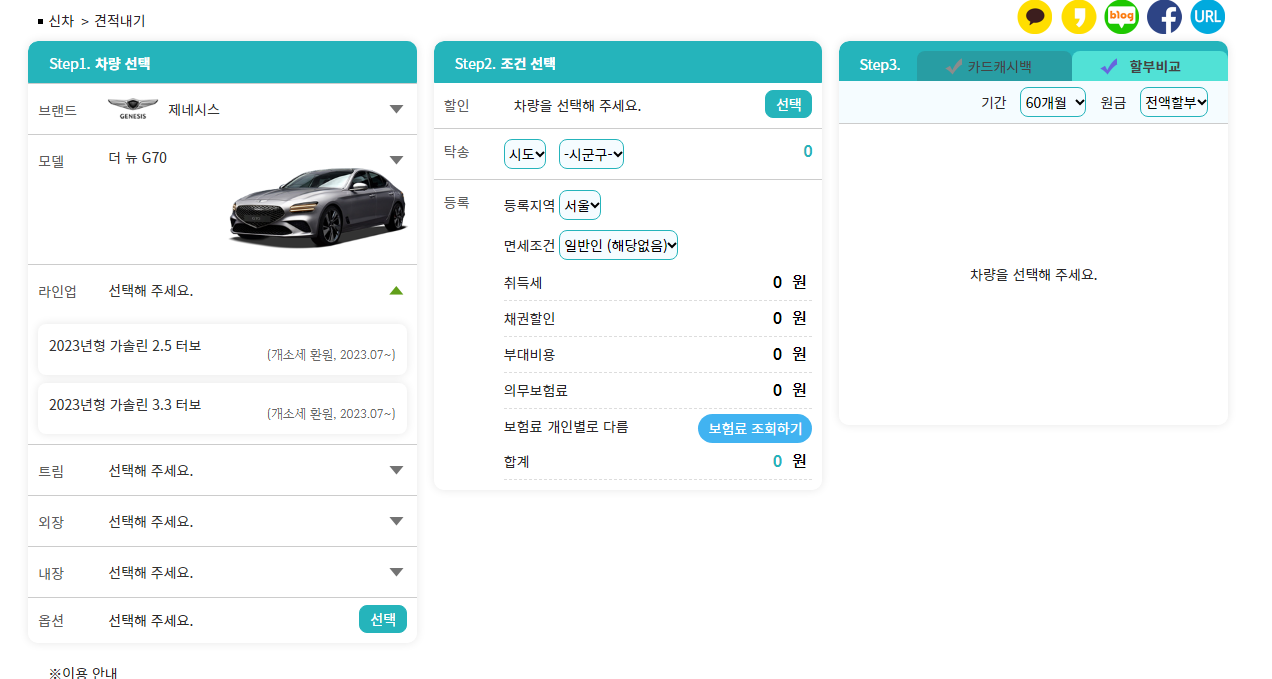Viewport: 1272px width, 679px height.
Task: Select 2023년형 가솔린 2.5 터보 lineup
Action: [222, 349]
